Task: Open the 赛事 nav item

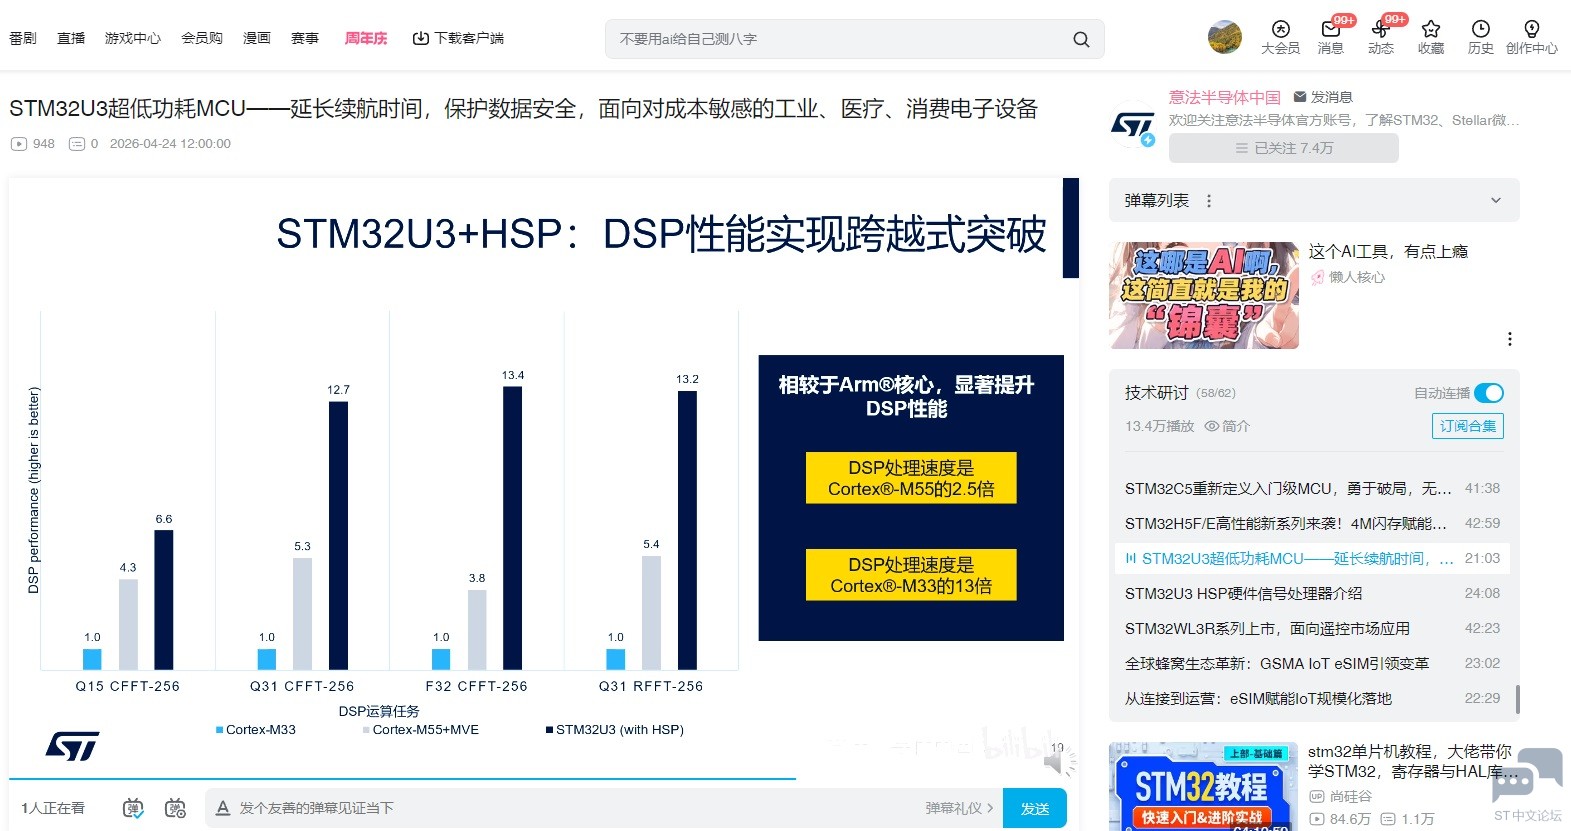Action: pos(305,38)
